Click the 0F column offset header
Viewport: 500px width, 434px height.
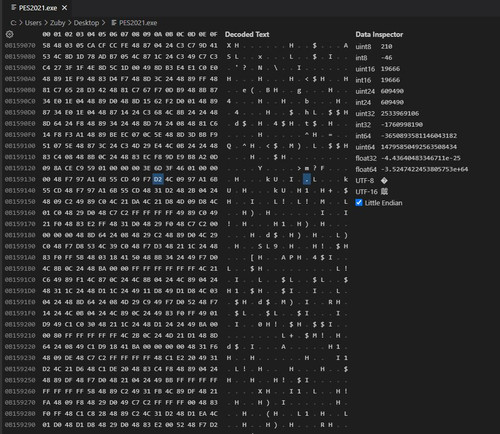coord(213,34)
